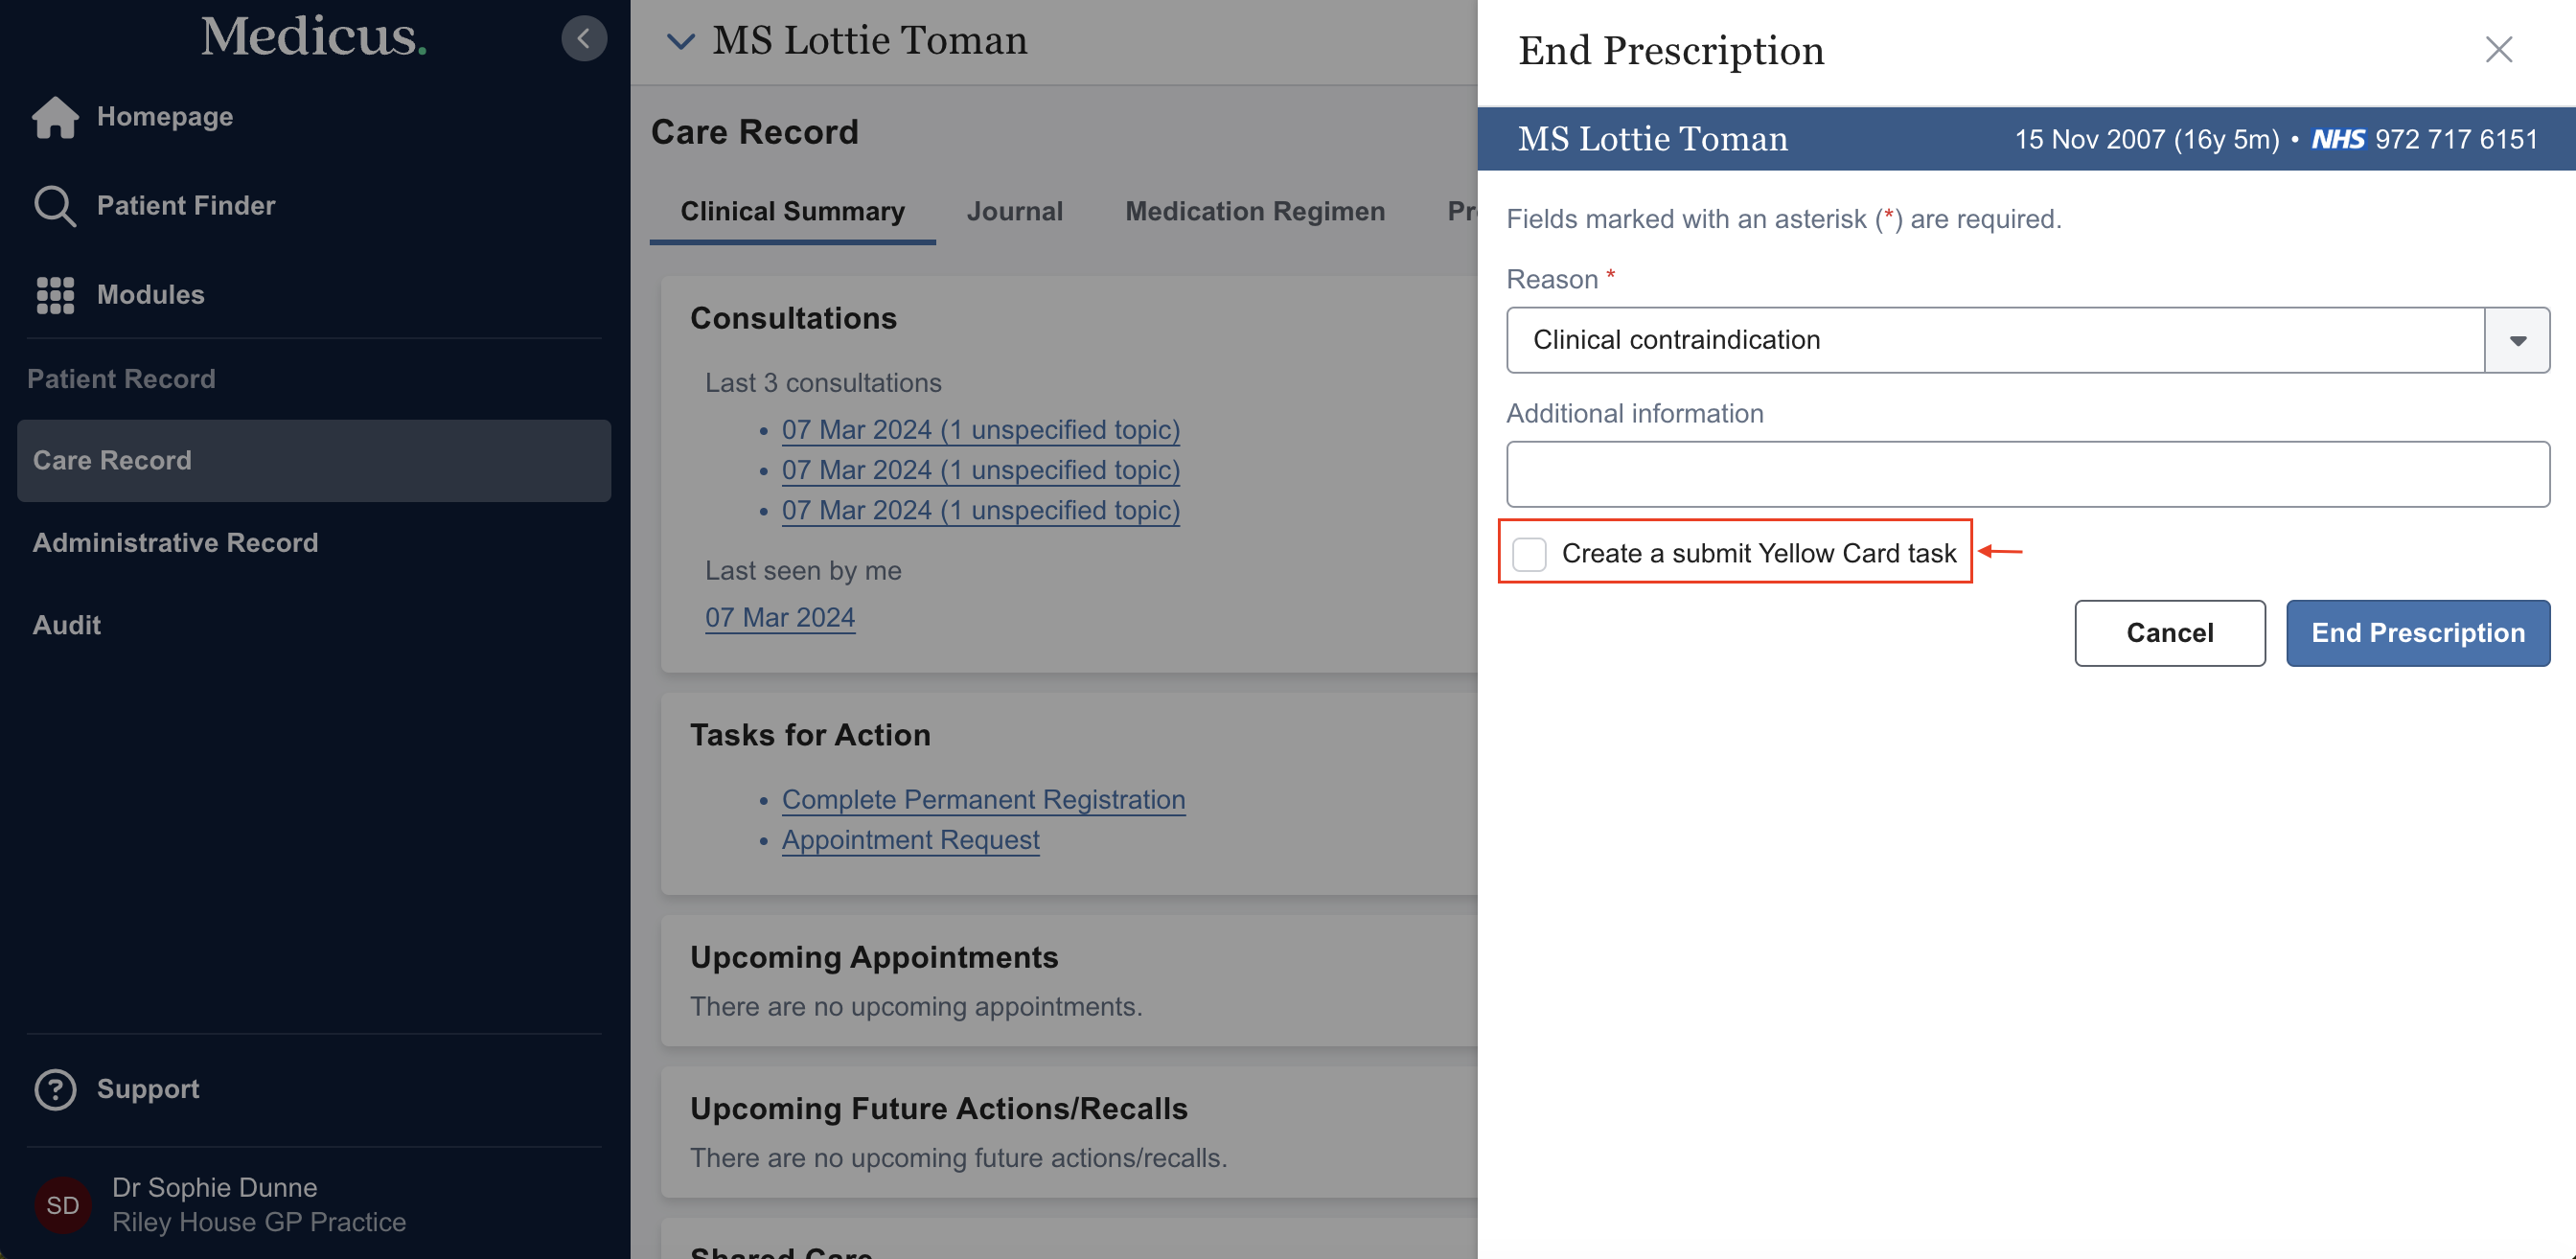Click the End Prescription button
Image resolution: width=2576 pixels, height=1259 pixels.
(2417, 633)
